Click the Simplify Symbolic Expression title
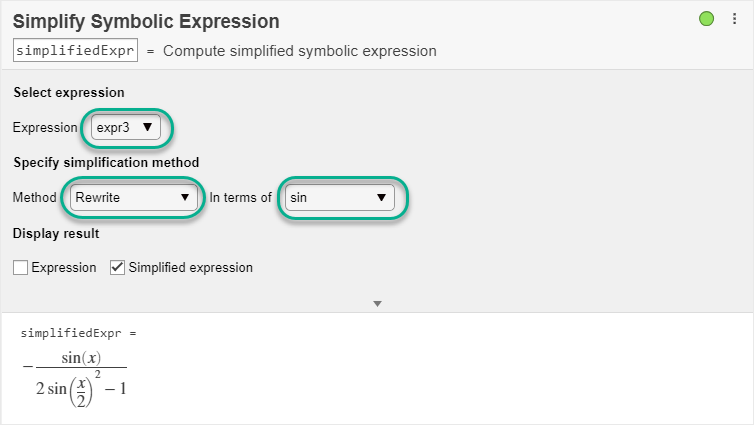Viewport: 754px width, 425px height. 146,21
